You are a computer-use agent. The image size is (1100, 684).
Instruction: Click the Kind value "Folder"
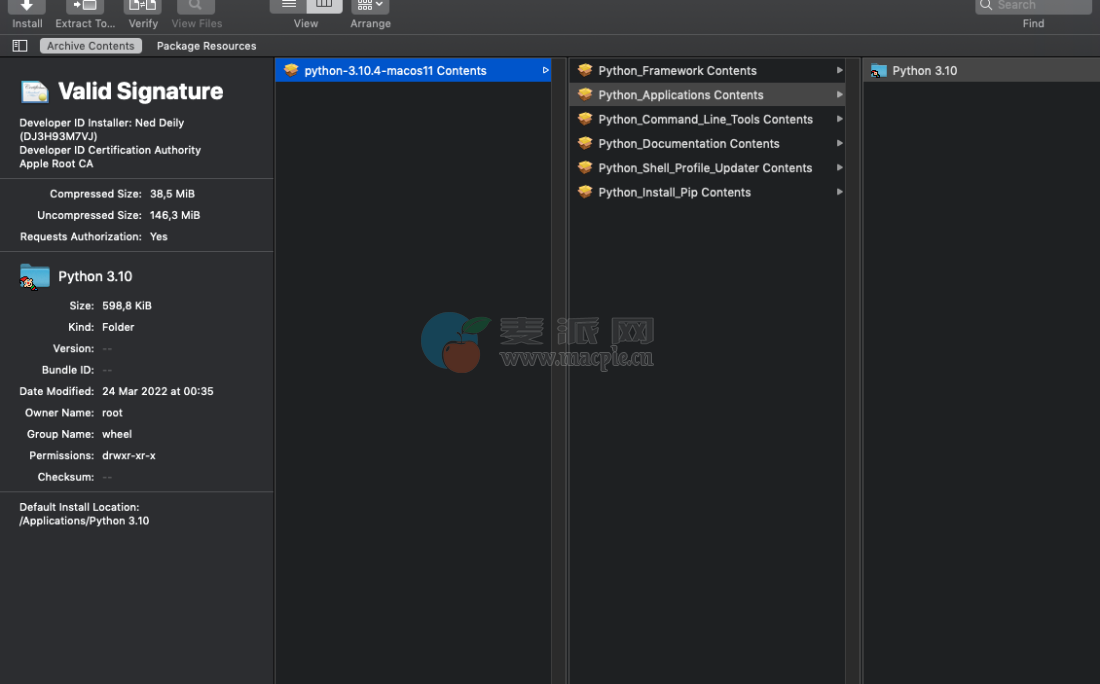click(x=118, y=327)
